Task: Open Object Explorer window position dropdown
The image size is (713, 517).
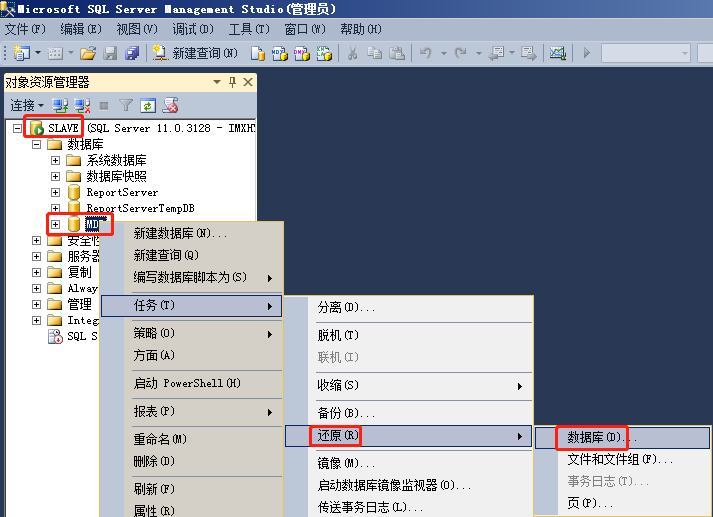Action: (x=217, y=82)
